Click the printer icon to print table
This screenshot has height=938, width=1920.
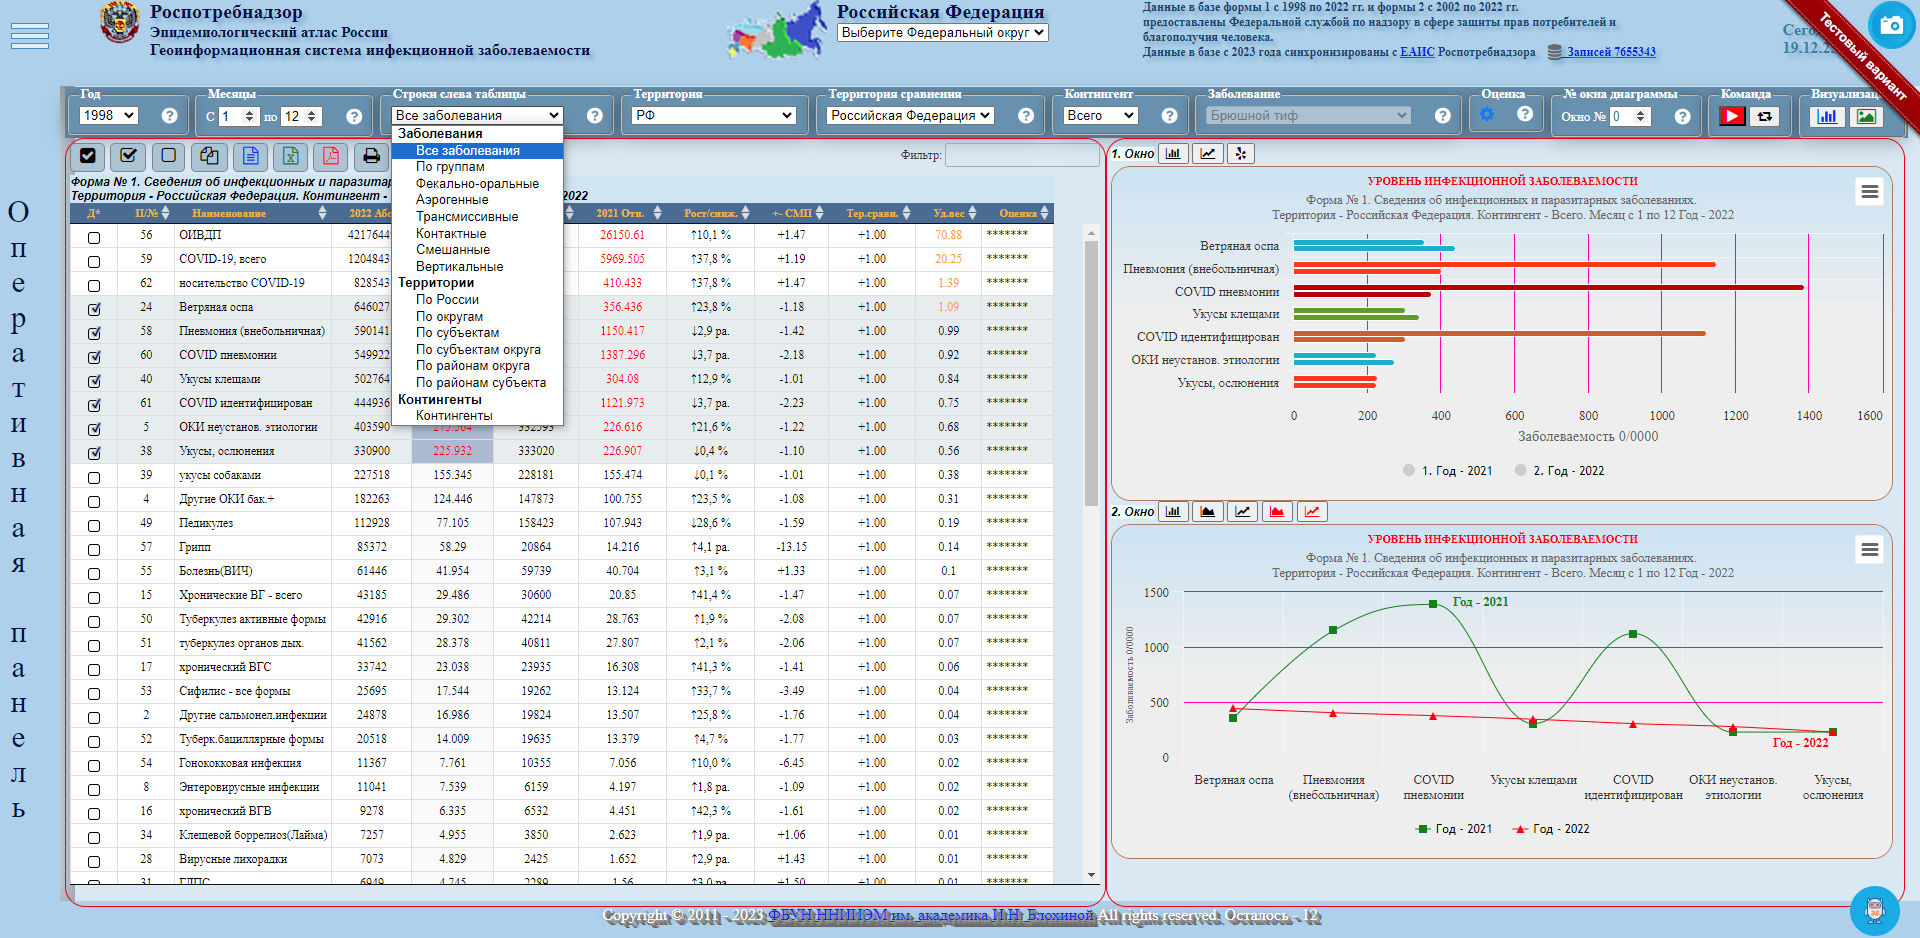[371, 156]
